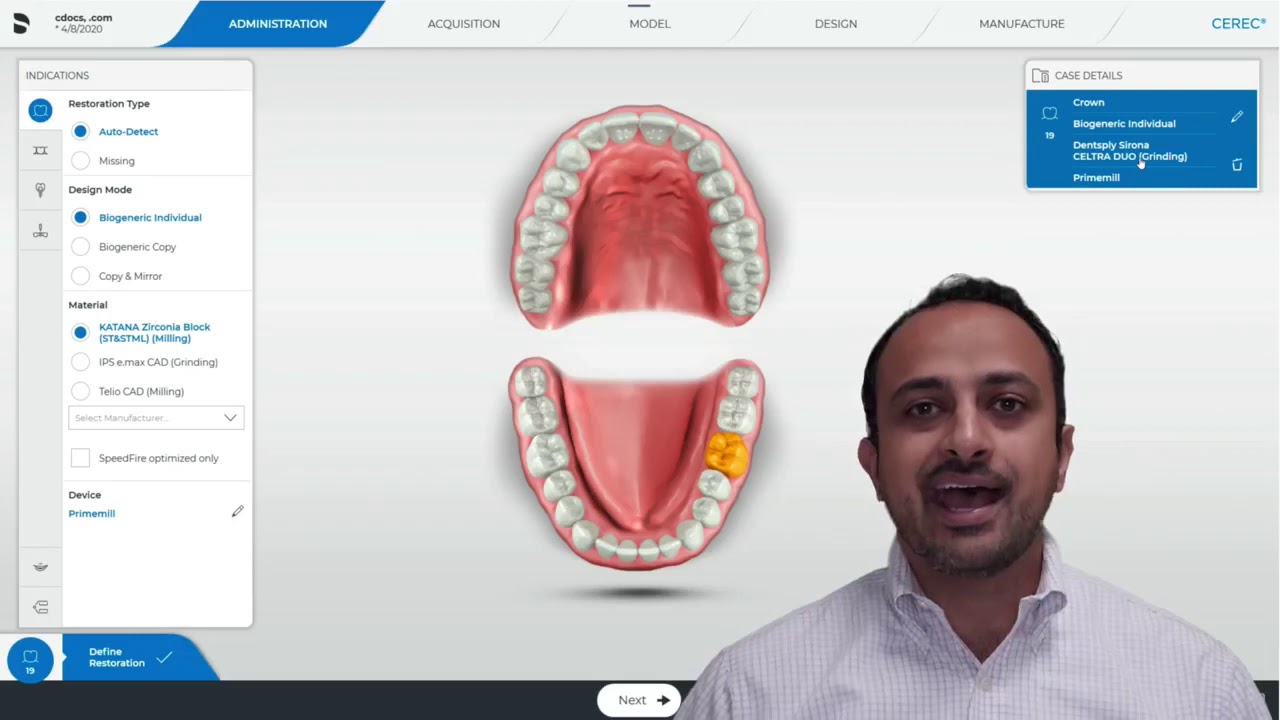
Task: Click 'Biogeneric Individual' in Case Details card
Action: click(1124, 123)
